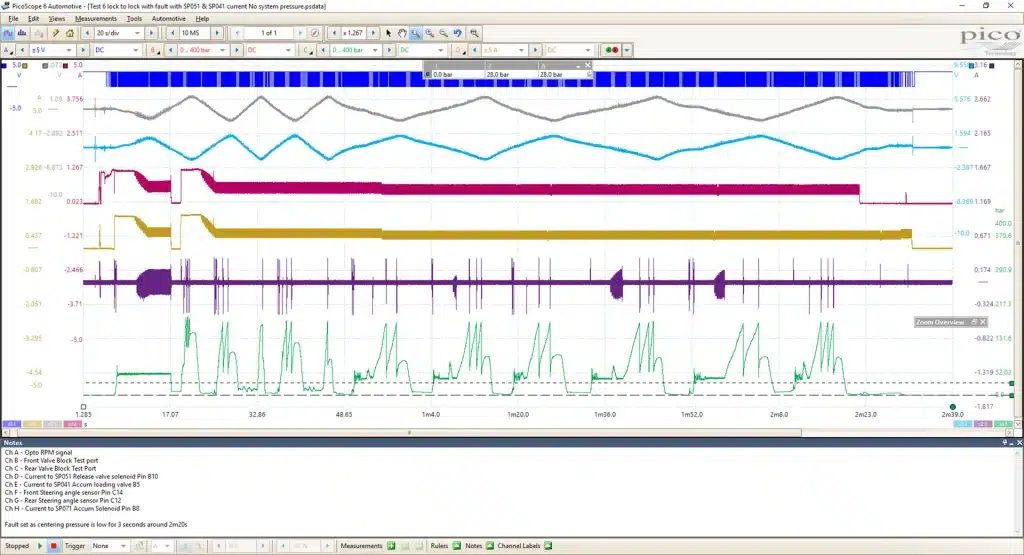Click the undo zoom icon
The image size is (1024, 555).
[x=457, y=33]
